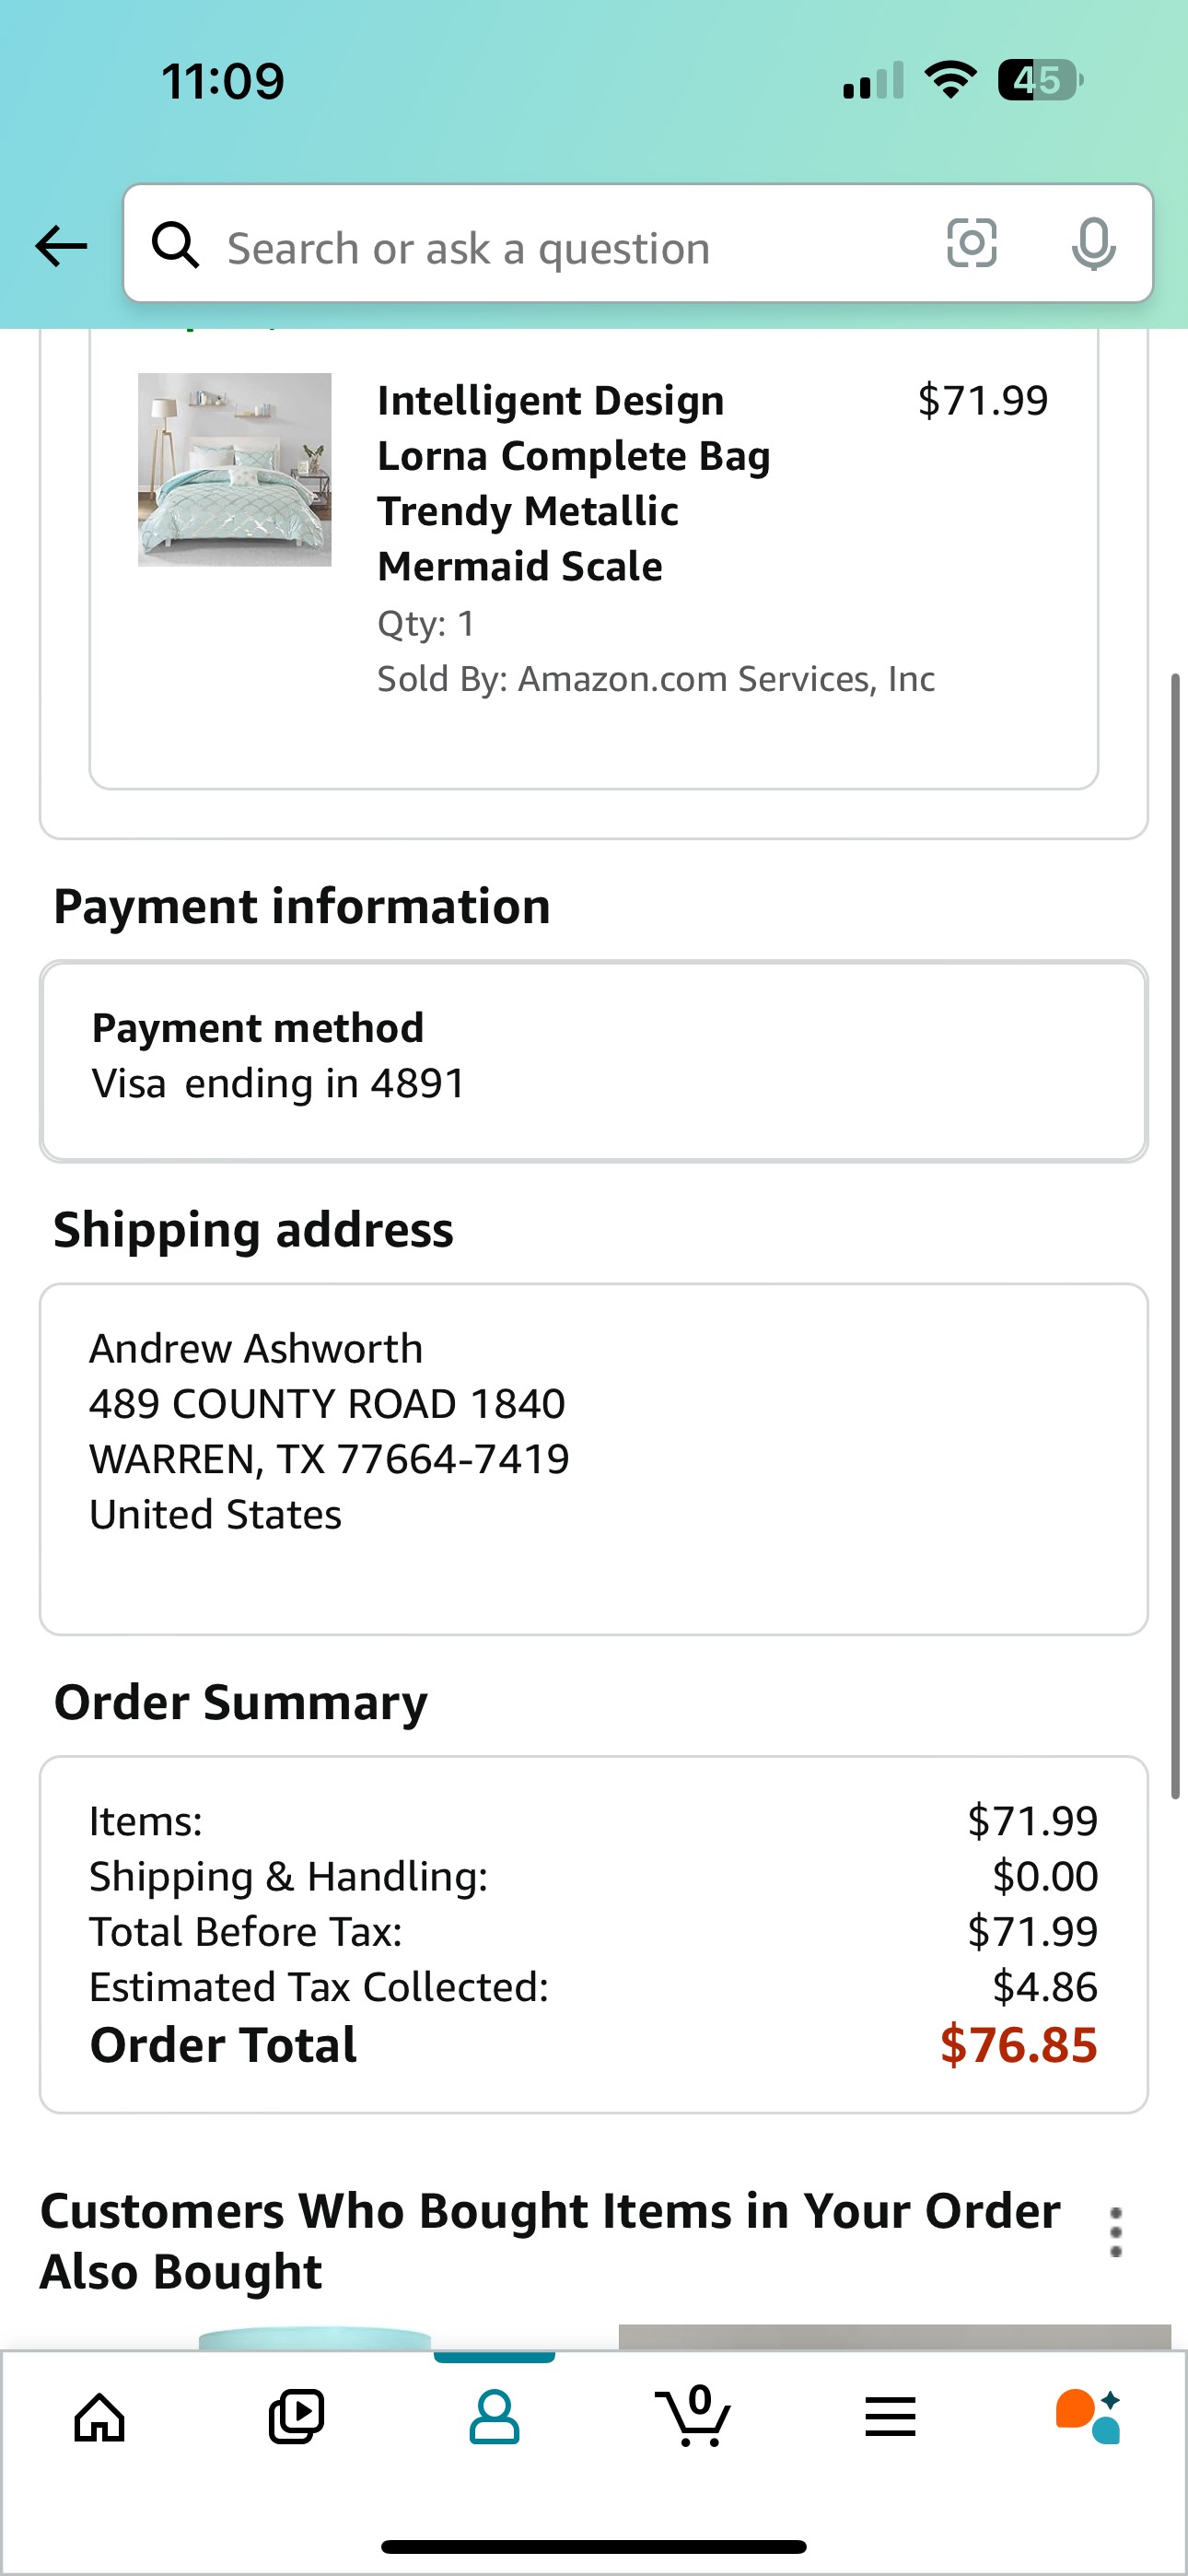Open camera lens search icon
The height and width of the screenshot is (2576, 1188).
point(972,243)
